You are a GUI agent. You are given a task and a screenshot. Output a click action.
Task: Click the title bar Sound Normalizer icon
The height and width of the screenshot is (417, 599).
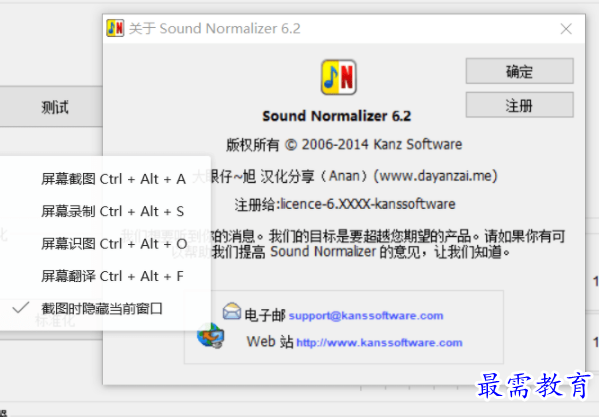(x=115, y=28)
